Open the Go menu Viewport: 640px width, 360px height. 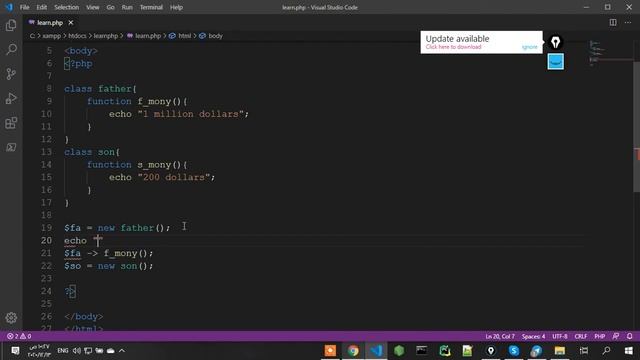[x=110, y=7]
